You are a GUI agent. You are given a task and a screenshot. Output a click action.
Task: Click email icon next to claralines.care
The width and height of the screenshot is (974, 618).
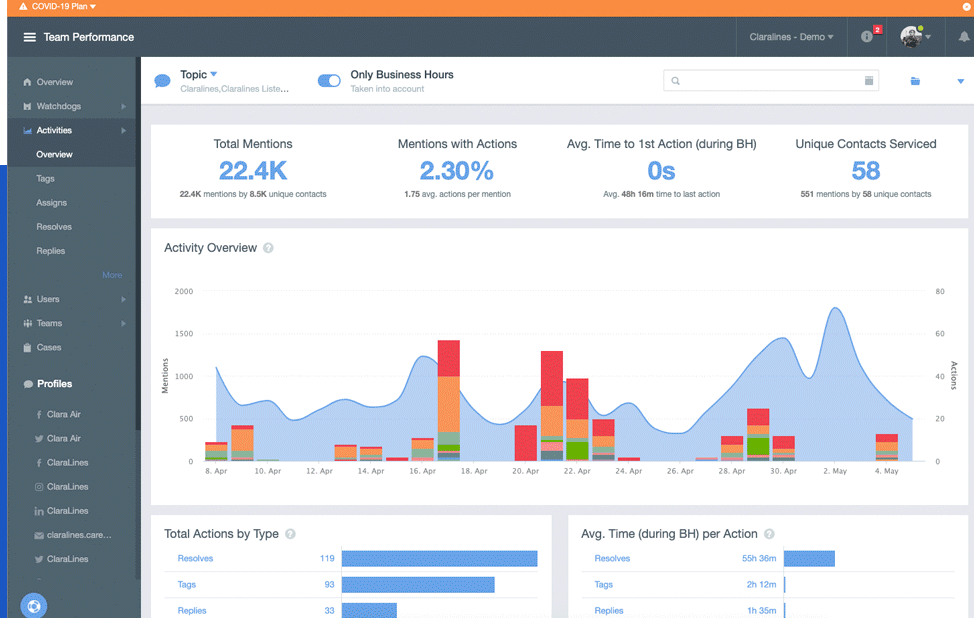(x=39, y=535)
